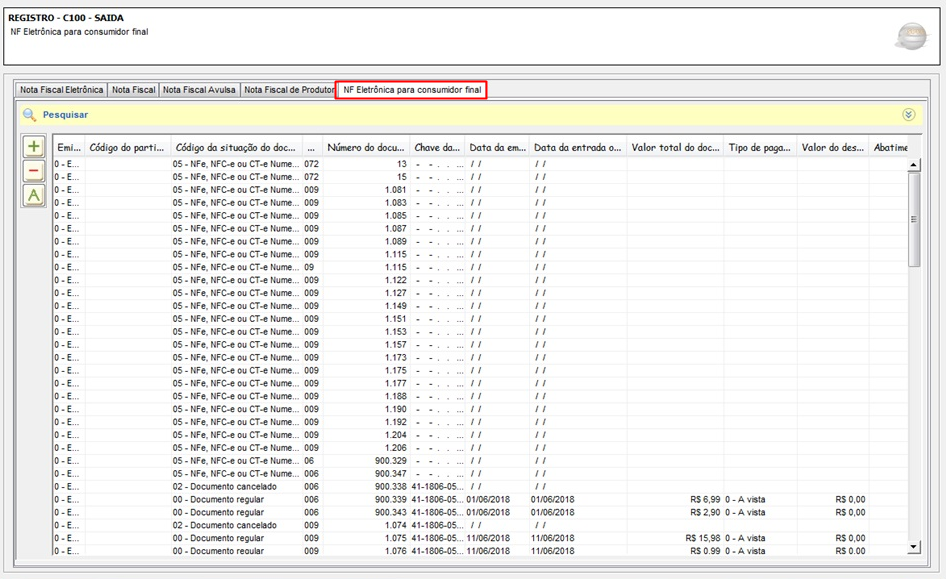Switch to Nota Fiscal Eletrônica tab

point(62,90)
